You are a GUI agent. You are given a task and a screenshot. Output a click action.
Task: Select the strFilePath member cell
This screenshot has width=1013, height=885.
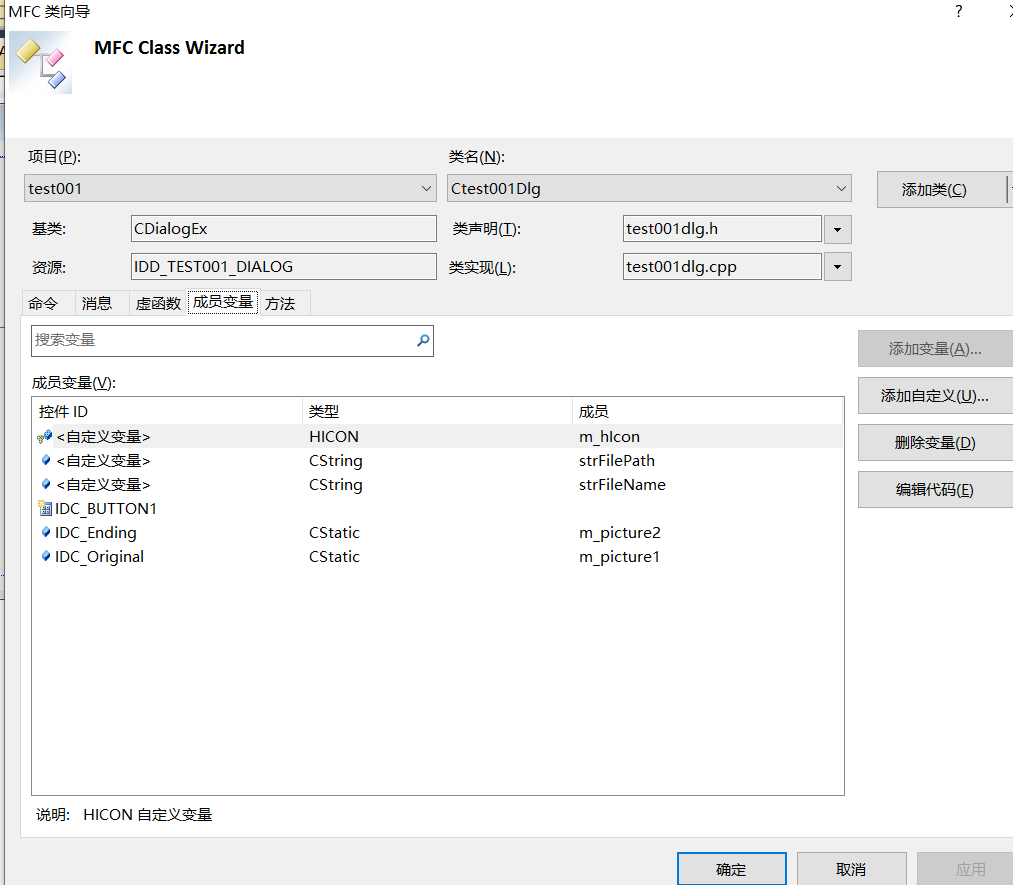pos(617,461)
